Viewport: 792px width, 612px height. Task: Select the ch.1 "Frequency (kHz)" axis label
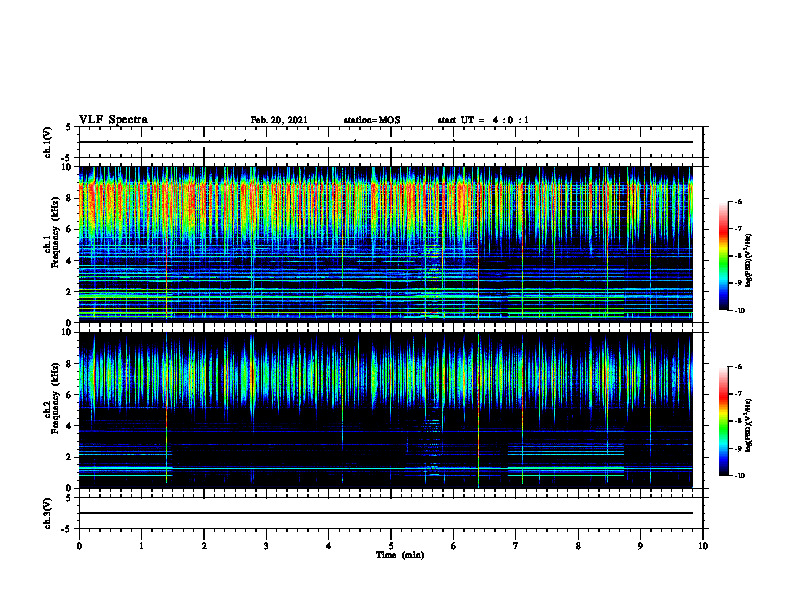(x=56, y=233)
